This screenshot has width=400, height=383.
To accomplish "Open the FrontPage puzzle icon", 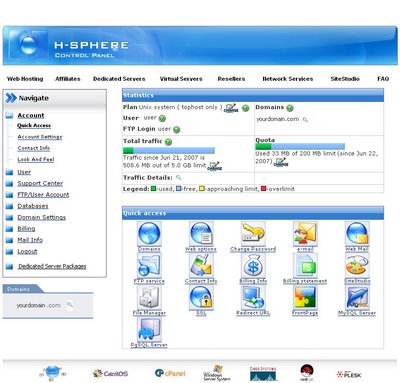I will coord(305,297).
